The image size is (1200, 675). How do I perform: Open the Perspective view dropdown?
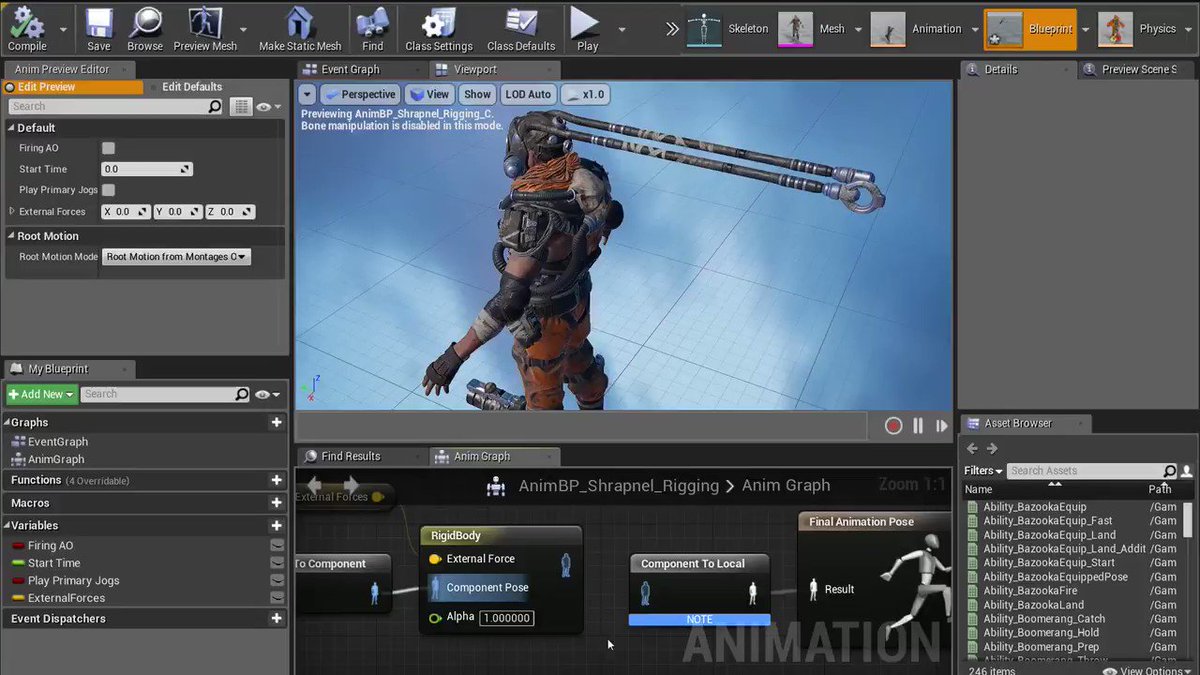coord(359,93)
